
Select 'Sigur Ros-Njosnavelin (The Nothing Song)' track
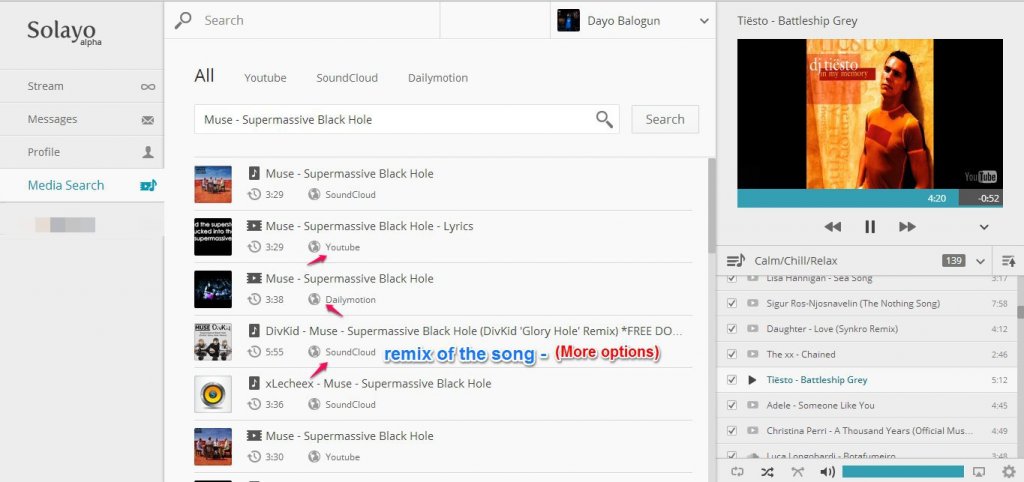853,303
